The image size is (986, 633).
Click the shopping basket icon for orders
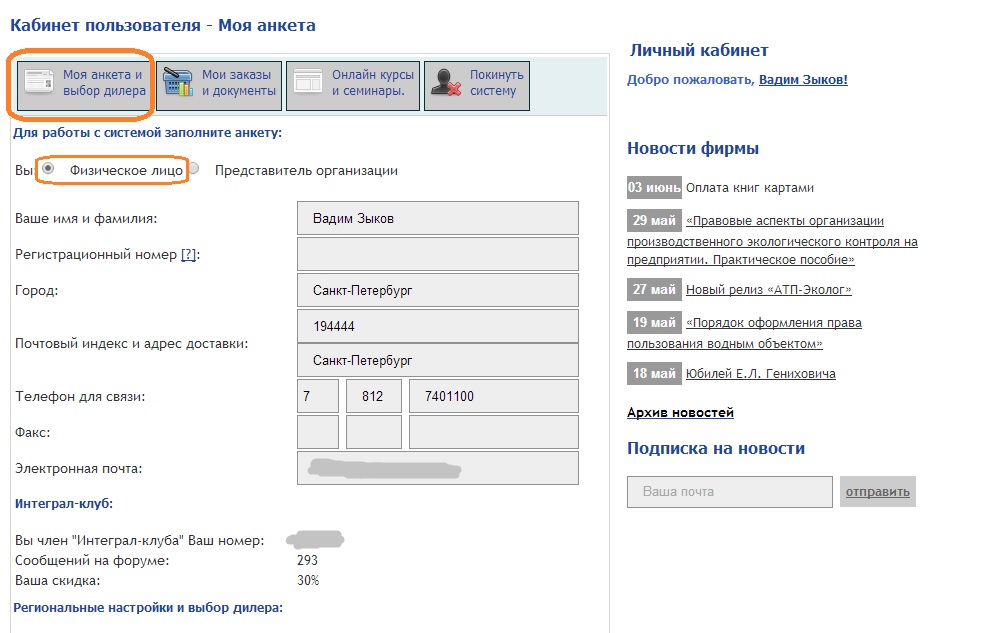pyautogui.click(x=178, y=83)
